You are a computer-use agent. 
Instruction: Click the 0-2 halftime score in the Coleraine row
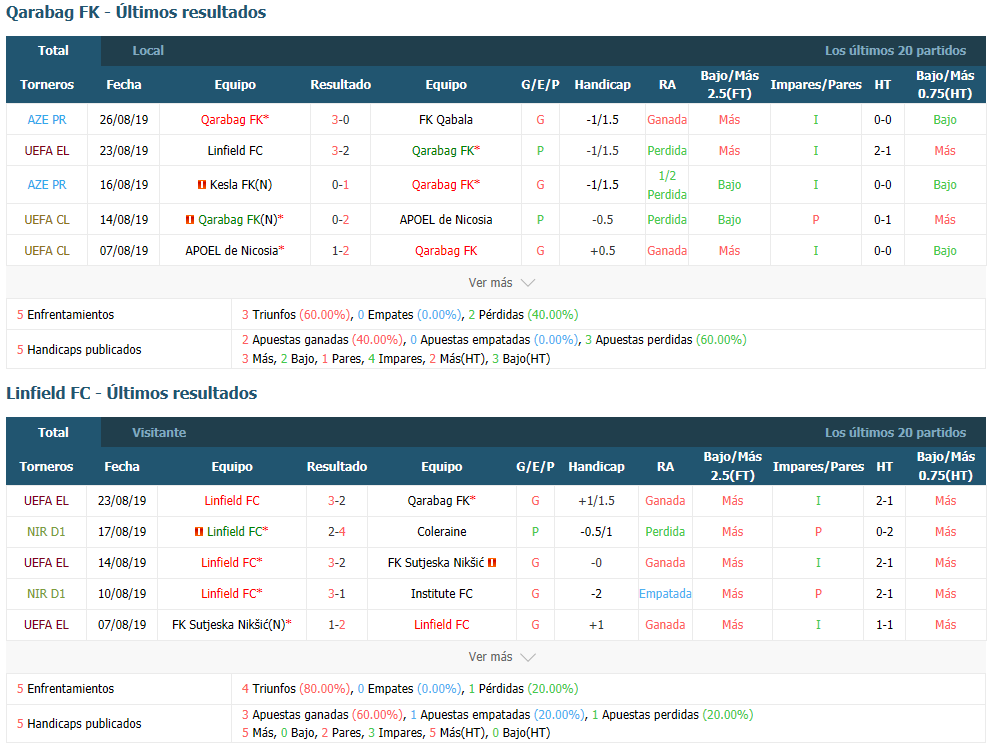(x=884, y=532)
